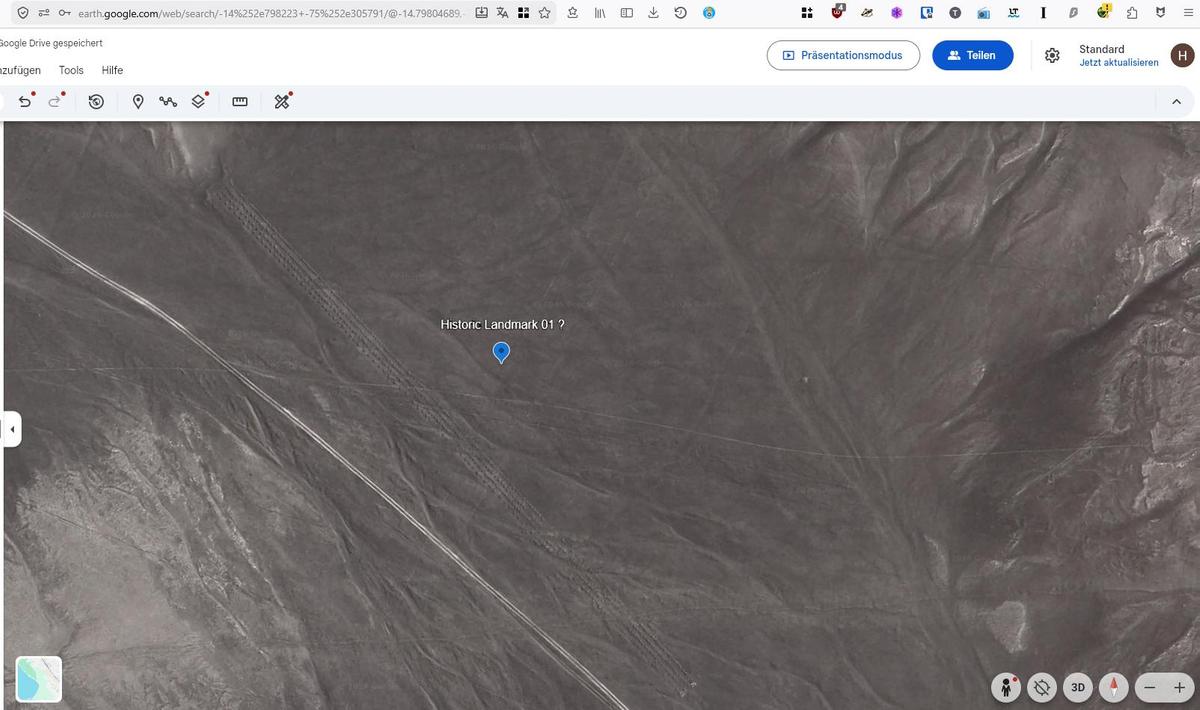1200x710 pixels.
Task: Expand the left sidebar panel
Action: click(11, 428)
